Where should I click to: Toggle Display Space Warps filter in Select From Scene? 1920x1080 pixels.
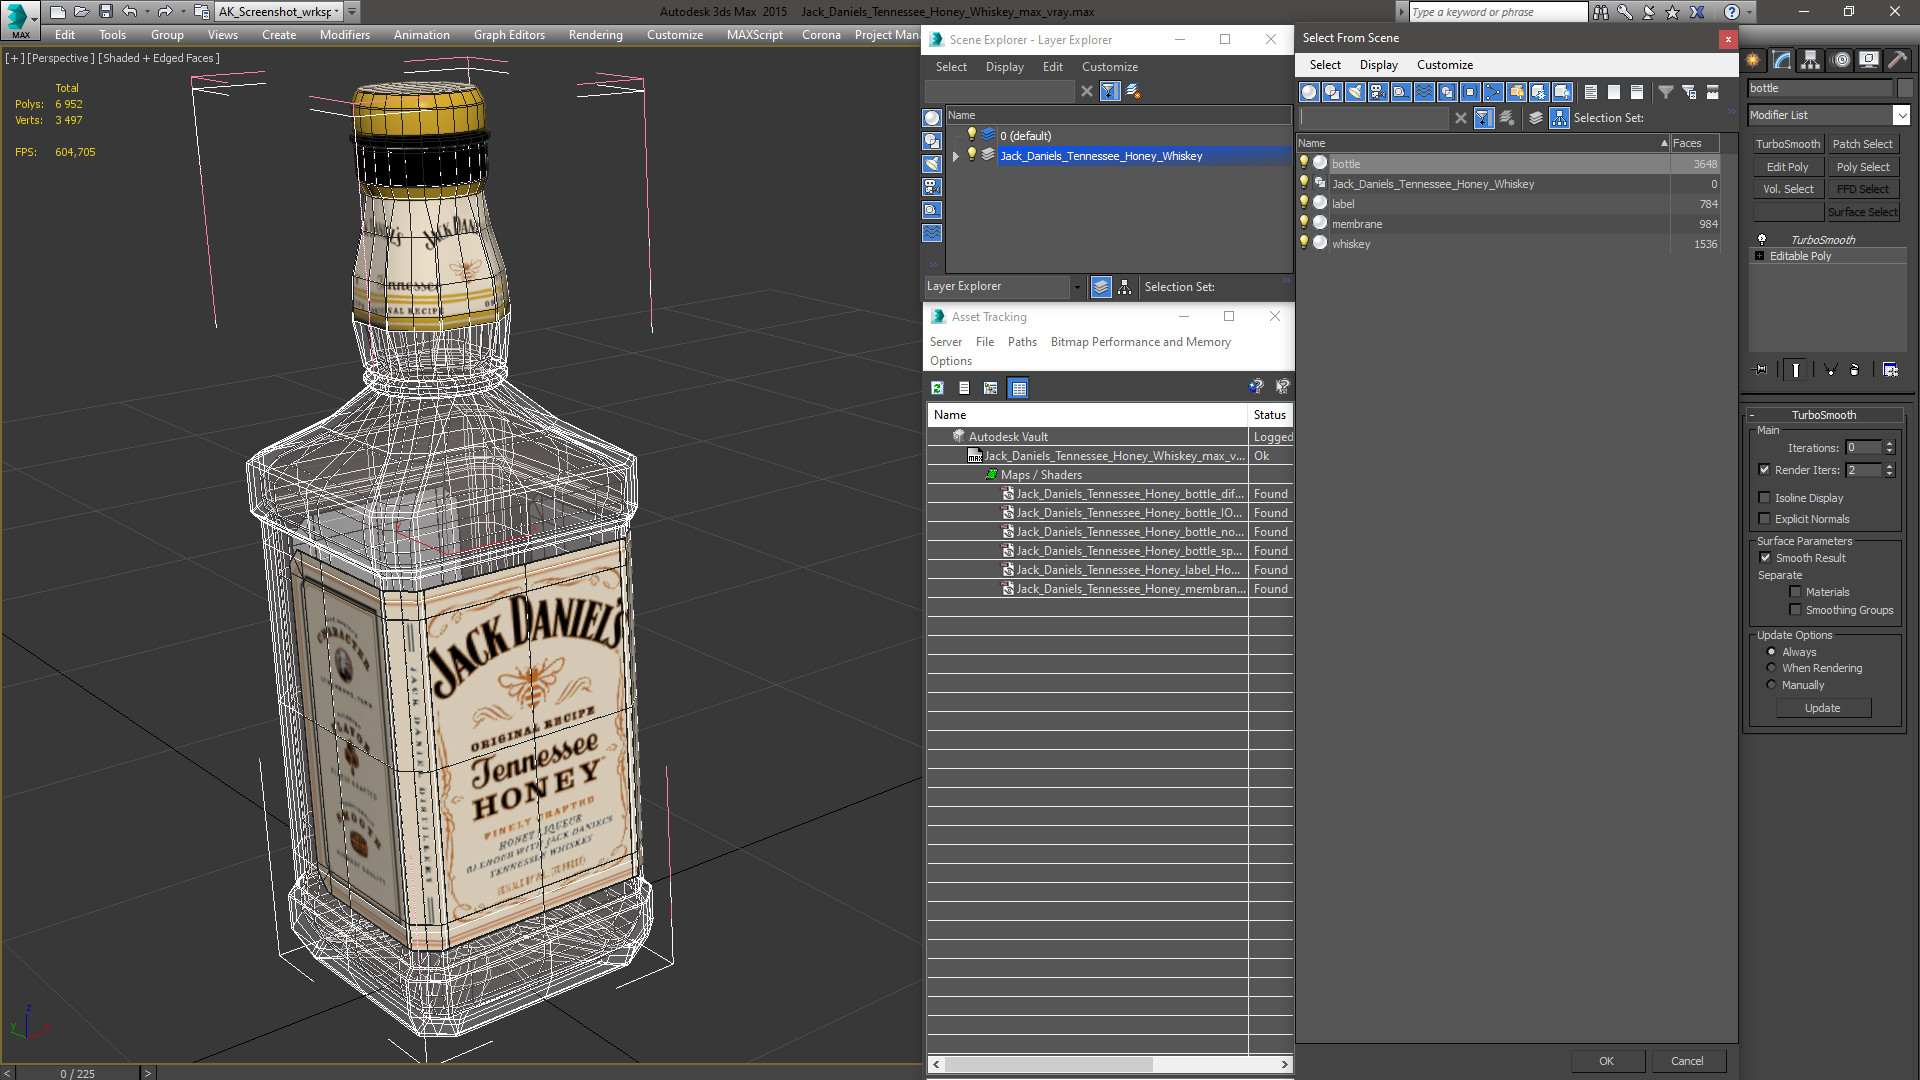1424,92
